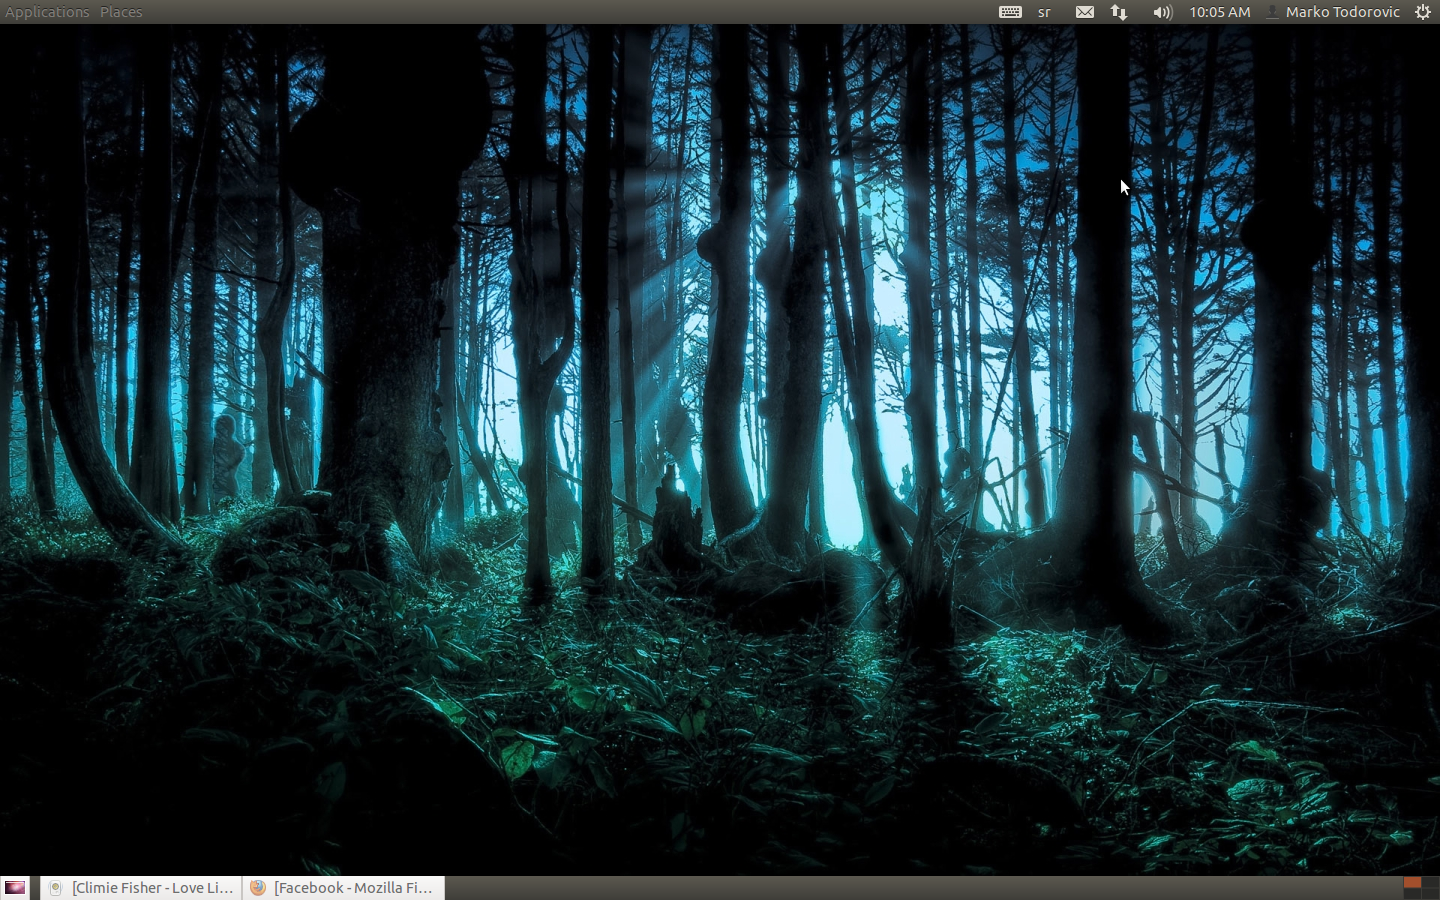Click the Firefox icon in the taskbar
The height and width of the screenshot is (900, 1440).
pos(258,888)
